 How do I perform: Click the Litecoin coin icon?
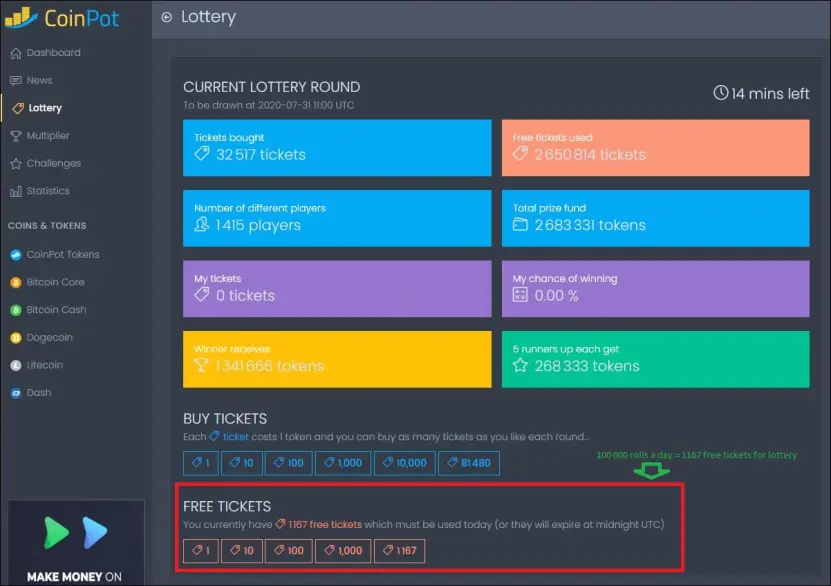click(x=16, y=365)
